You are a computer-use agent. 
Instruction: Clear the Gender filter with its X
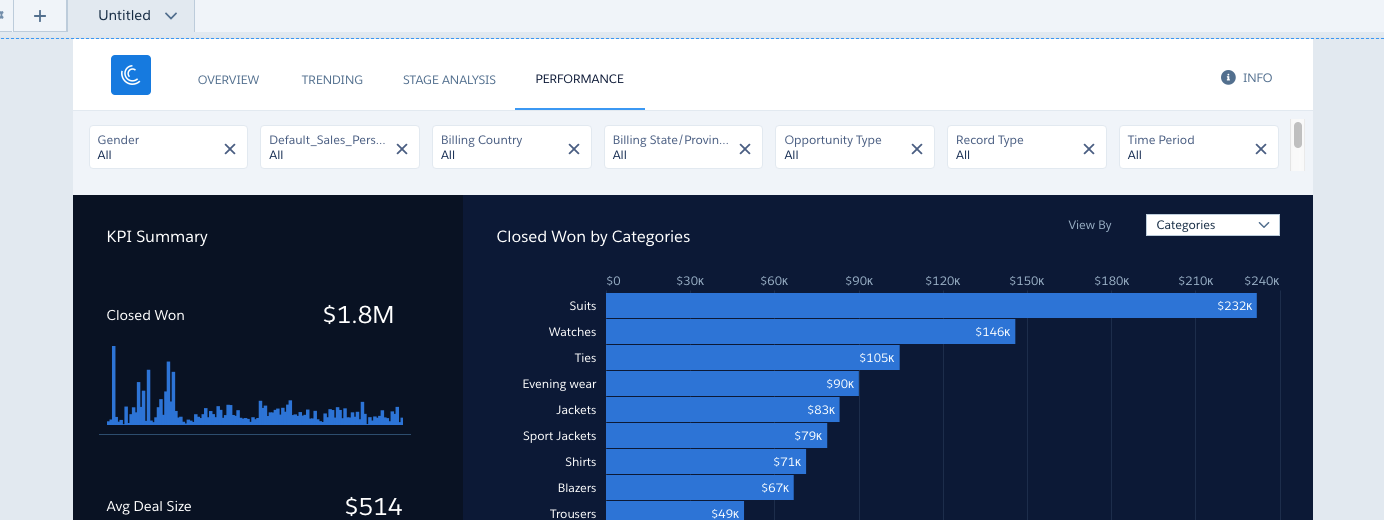click(x=230, y=148)
